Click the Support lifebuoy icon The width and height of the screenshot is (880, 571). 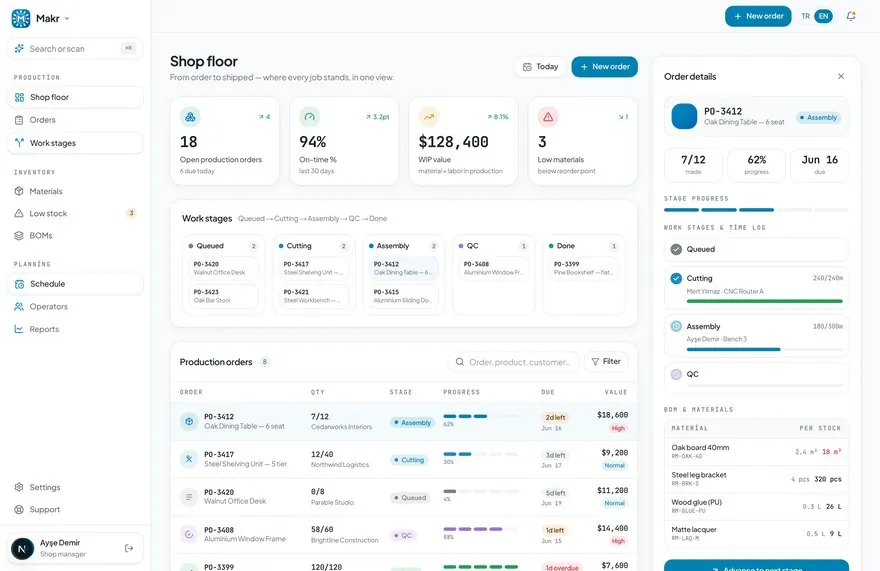pyautogui.click(x=19, y=510)
